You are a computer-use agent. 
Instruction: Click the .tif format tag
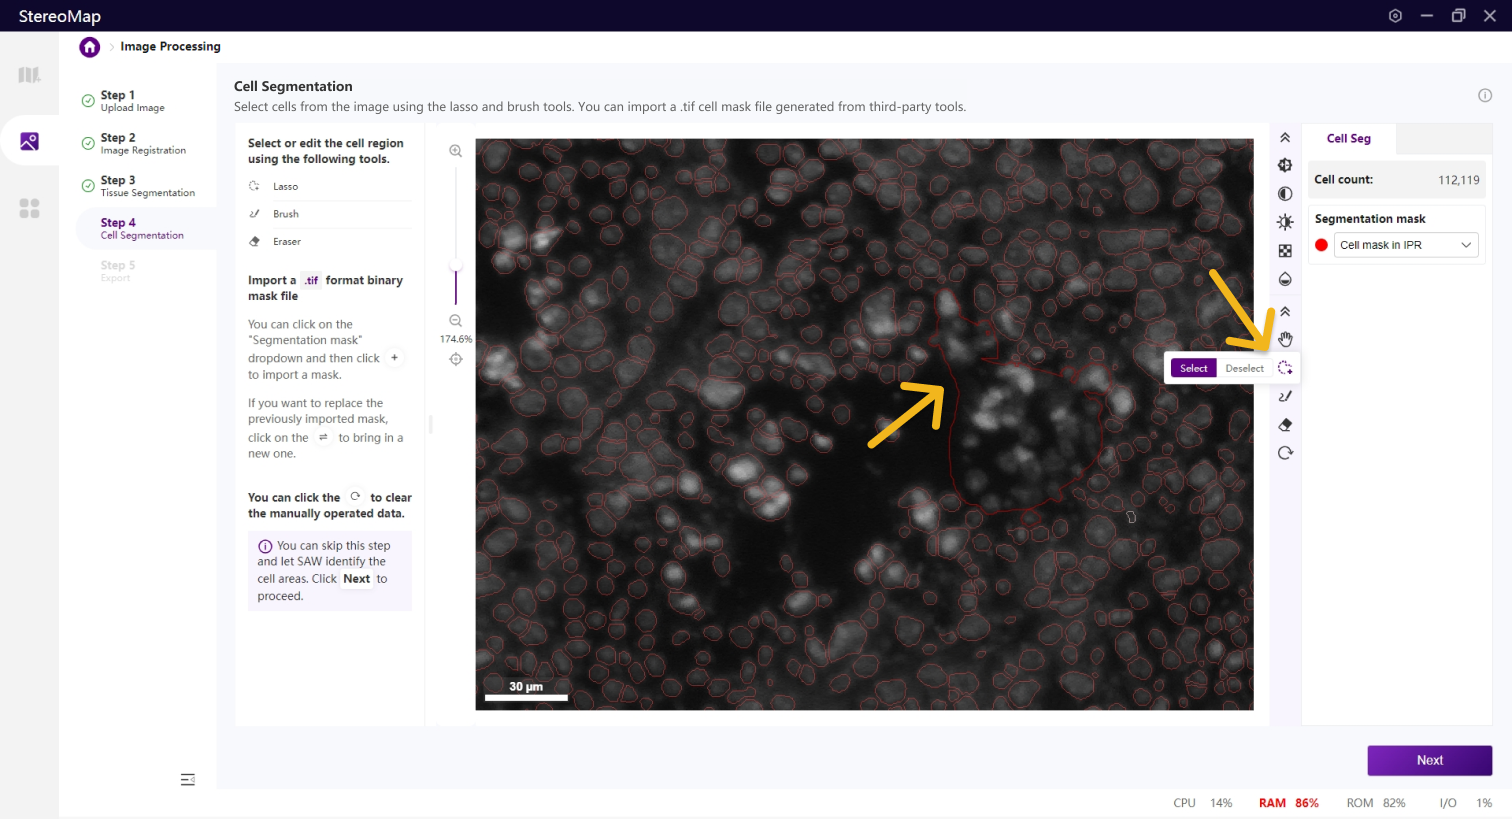(311, 281)
